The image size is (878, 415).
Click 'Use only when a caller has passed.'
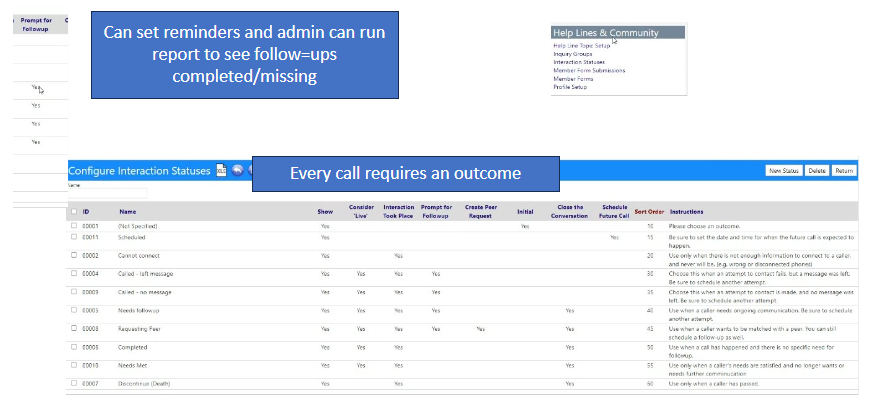pos(713,384)
